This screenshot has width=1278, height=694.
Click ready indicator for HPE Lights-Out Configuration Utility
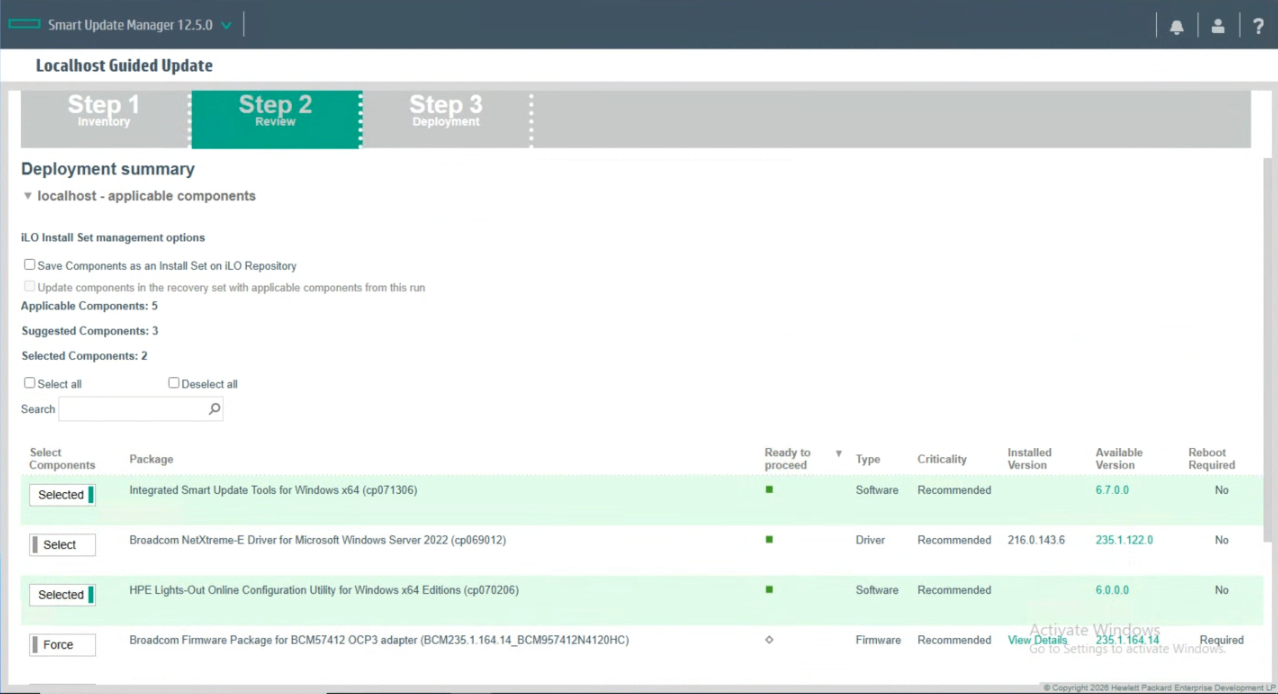click(769, 590)
